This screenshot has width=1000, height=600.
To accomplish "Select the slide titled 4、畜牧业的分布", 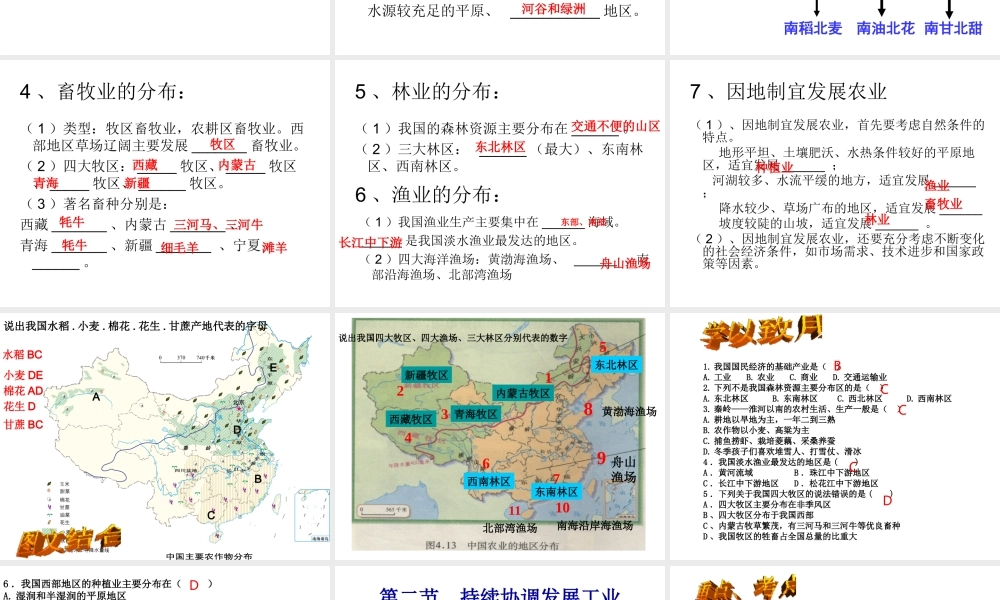I will click(x=165, y=183).
